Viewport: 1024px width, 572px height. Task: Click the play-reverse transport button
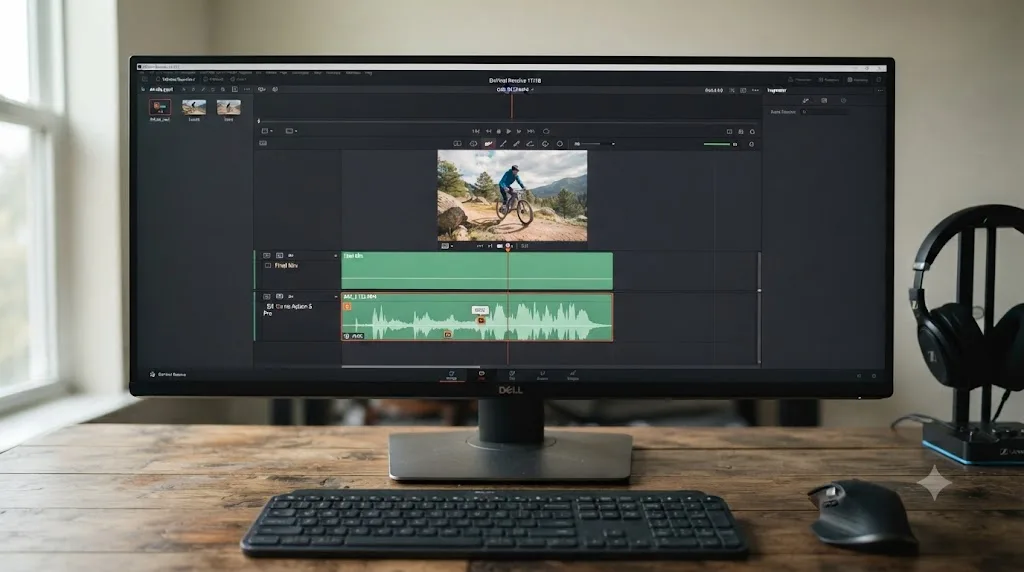488,131
